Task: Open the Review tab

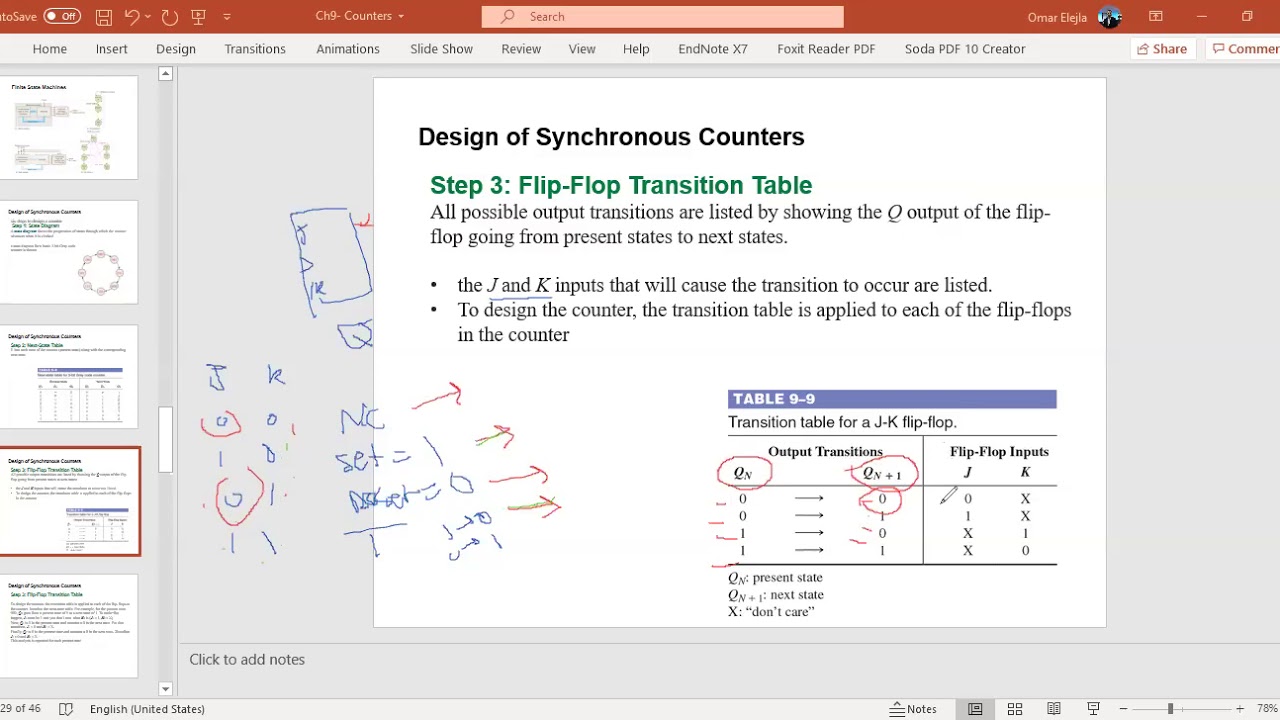Action: (x=521, y=48)
